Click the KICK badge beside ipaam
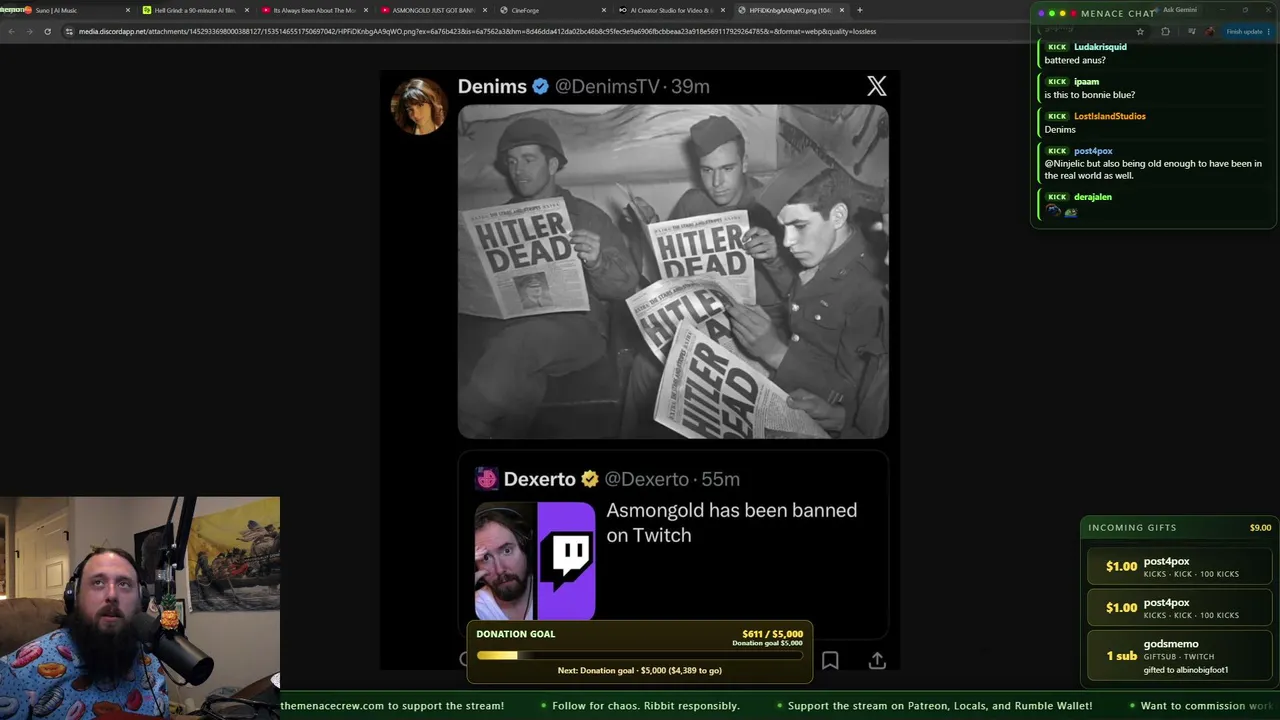Screen dimensions: 1280x720 click(1057, 82)
